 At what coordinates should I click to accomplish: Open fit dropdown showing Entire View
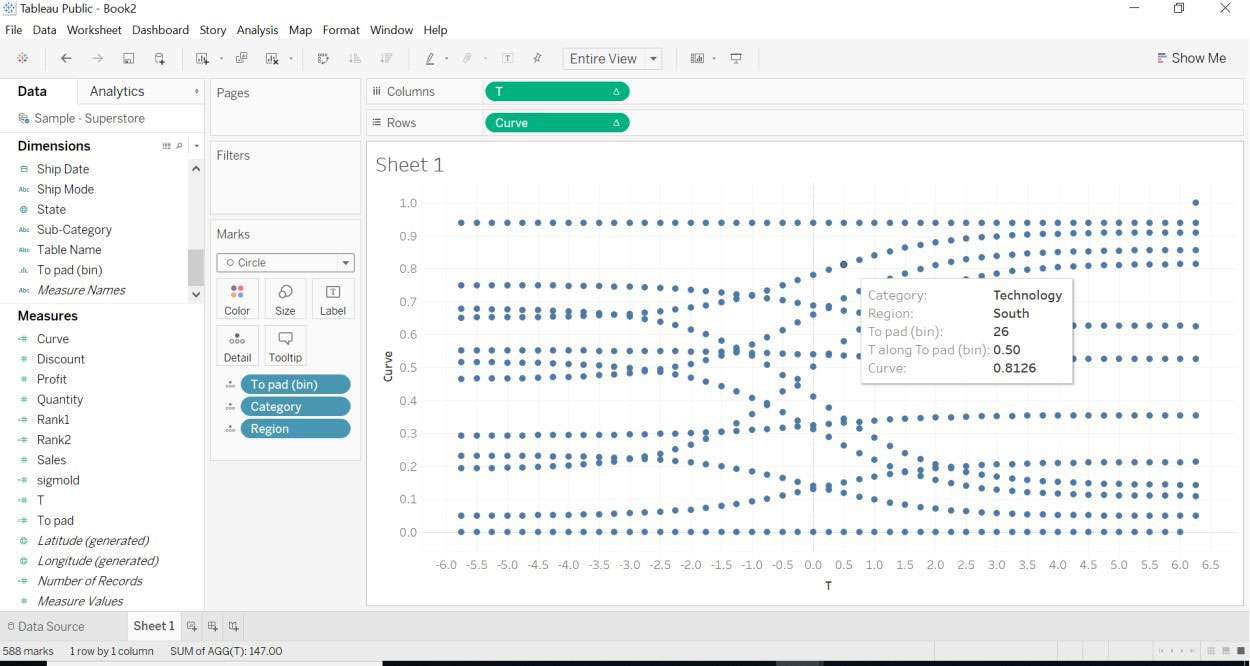click(612, 58)
